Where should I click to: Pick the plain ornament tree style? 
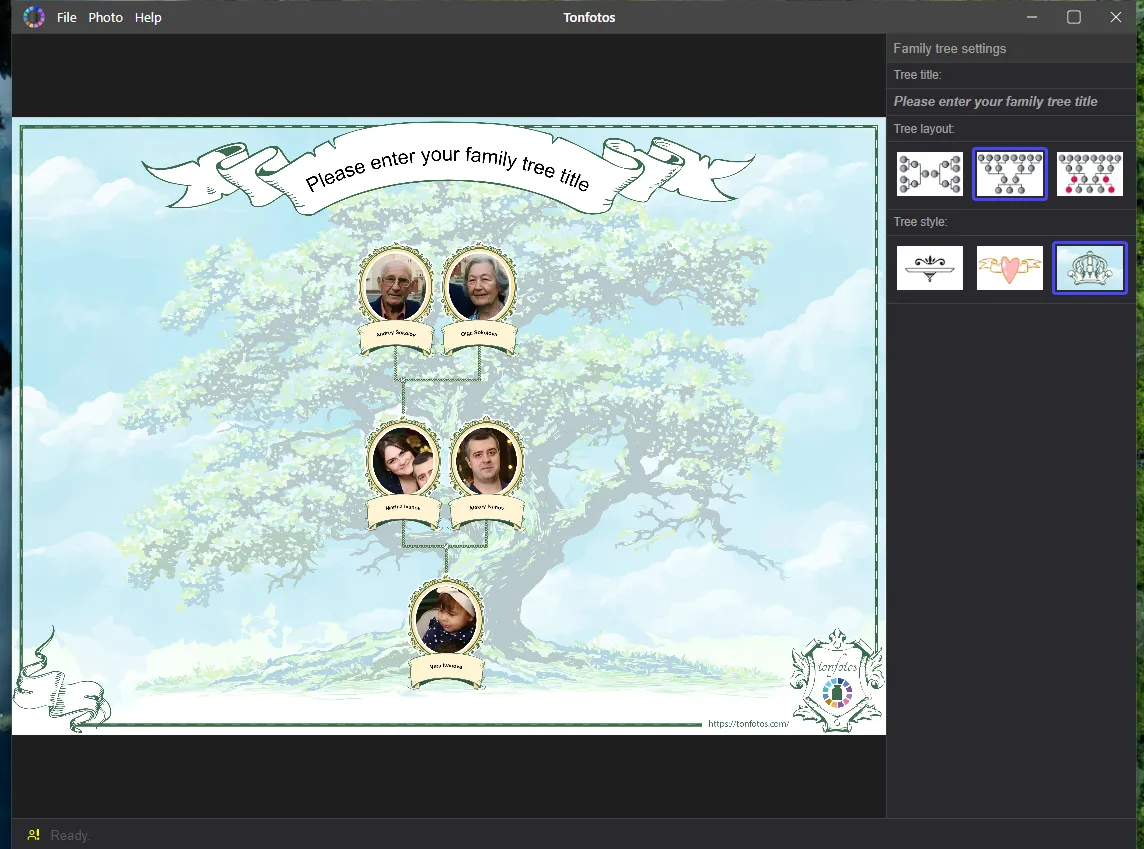[930, 268]
